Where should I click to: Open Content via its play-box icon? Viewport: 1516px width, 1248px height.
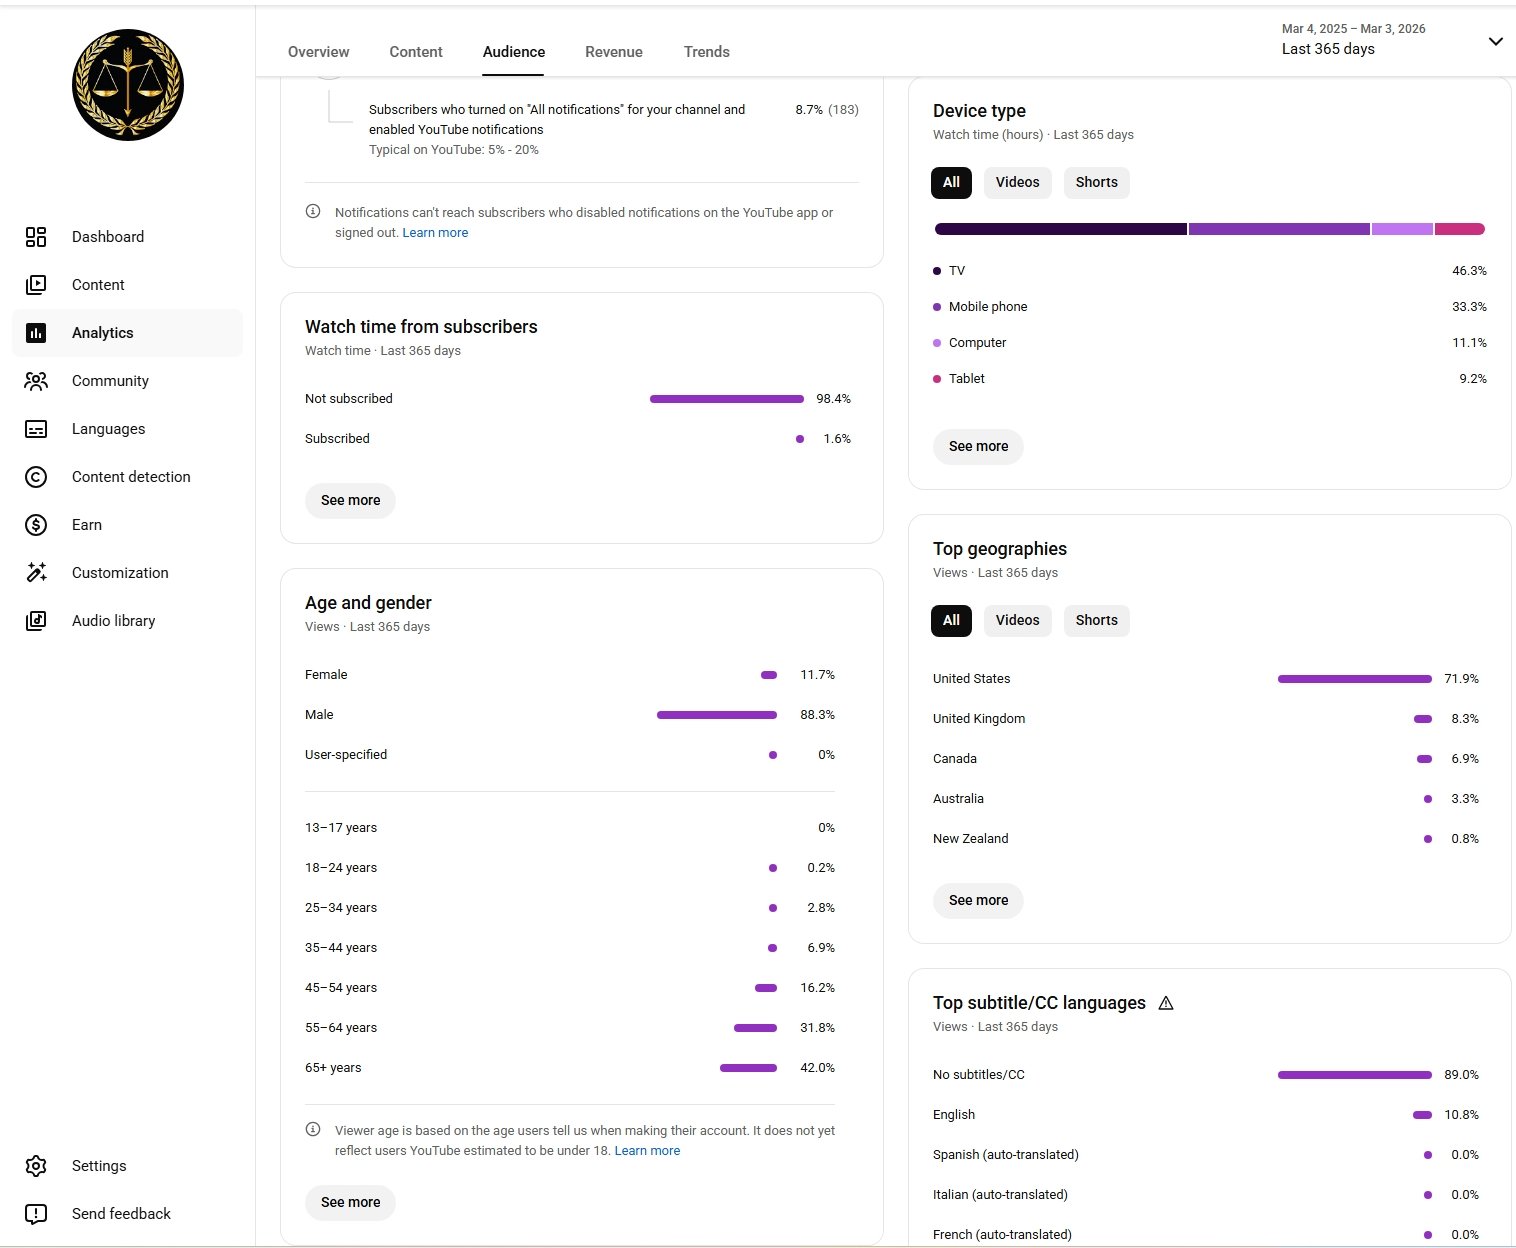click(x=36, y=285)
